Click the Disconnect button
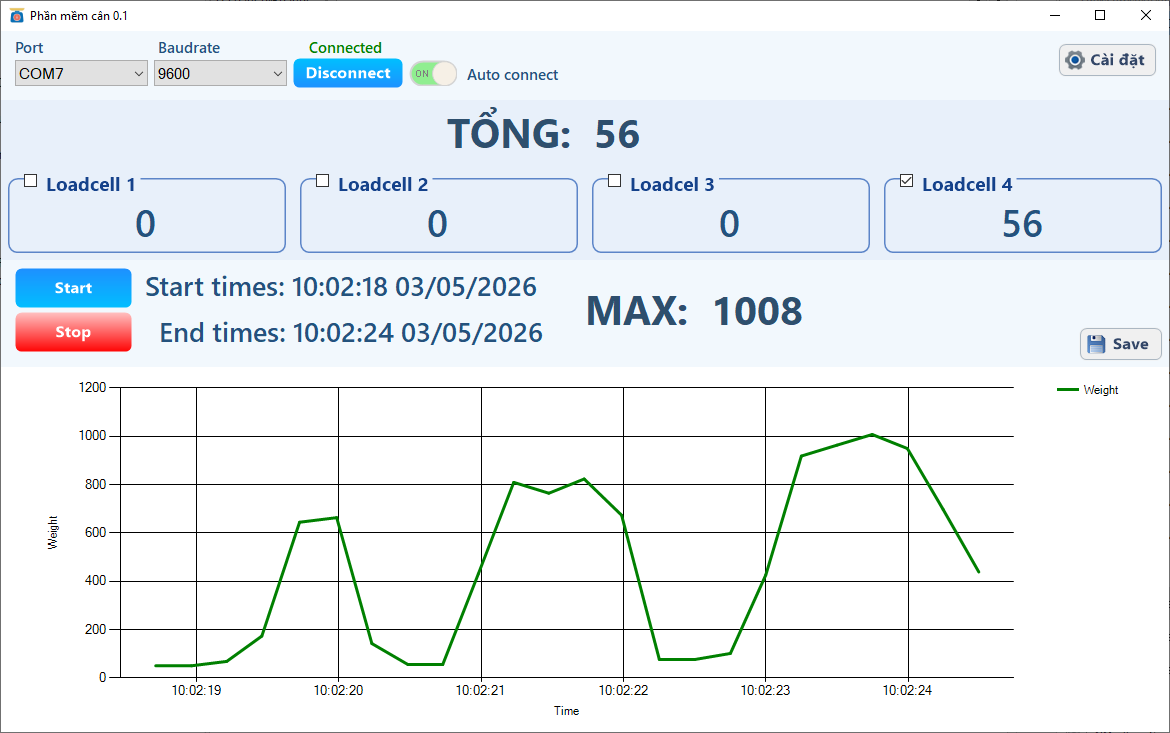The height and width of the screenshot is (733, 1170). coord(348,73)
